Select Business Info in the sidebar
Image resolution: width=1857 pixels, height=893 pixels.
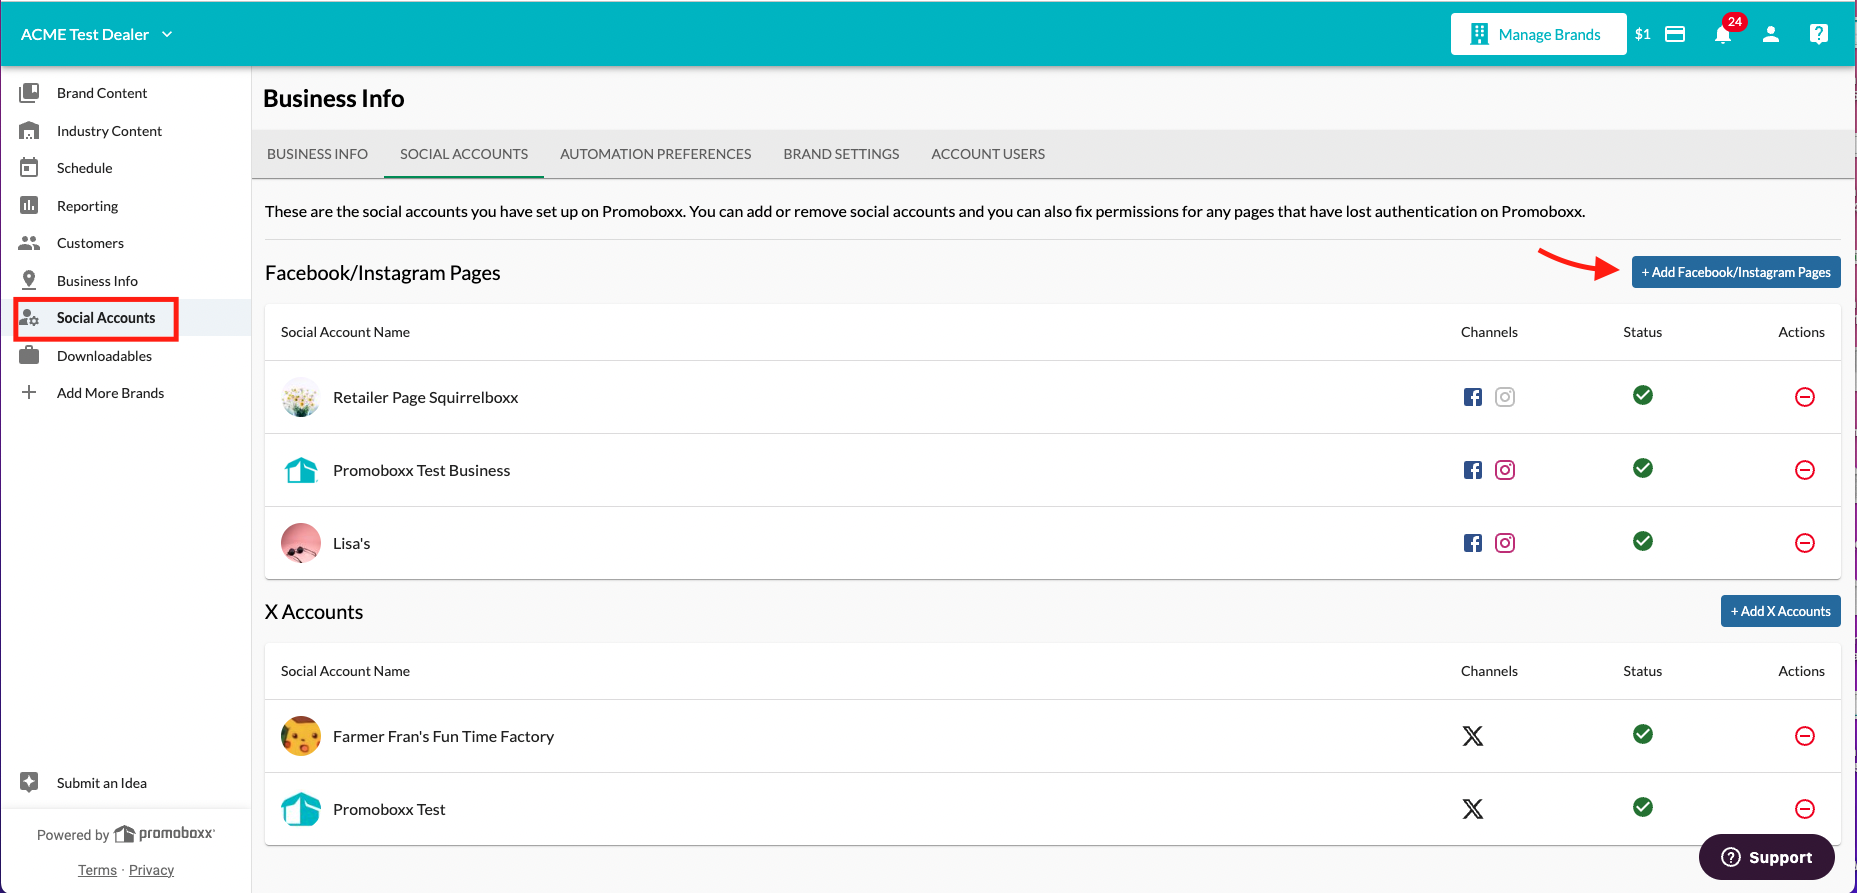coord(97,281)
